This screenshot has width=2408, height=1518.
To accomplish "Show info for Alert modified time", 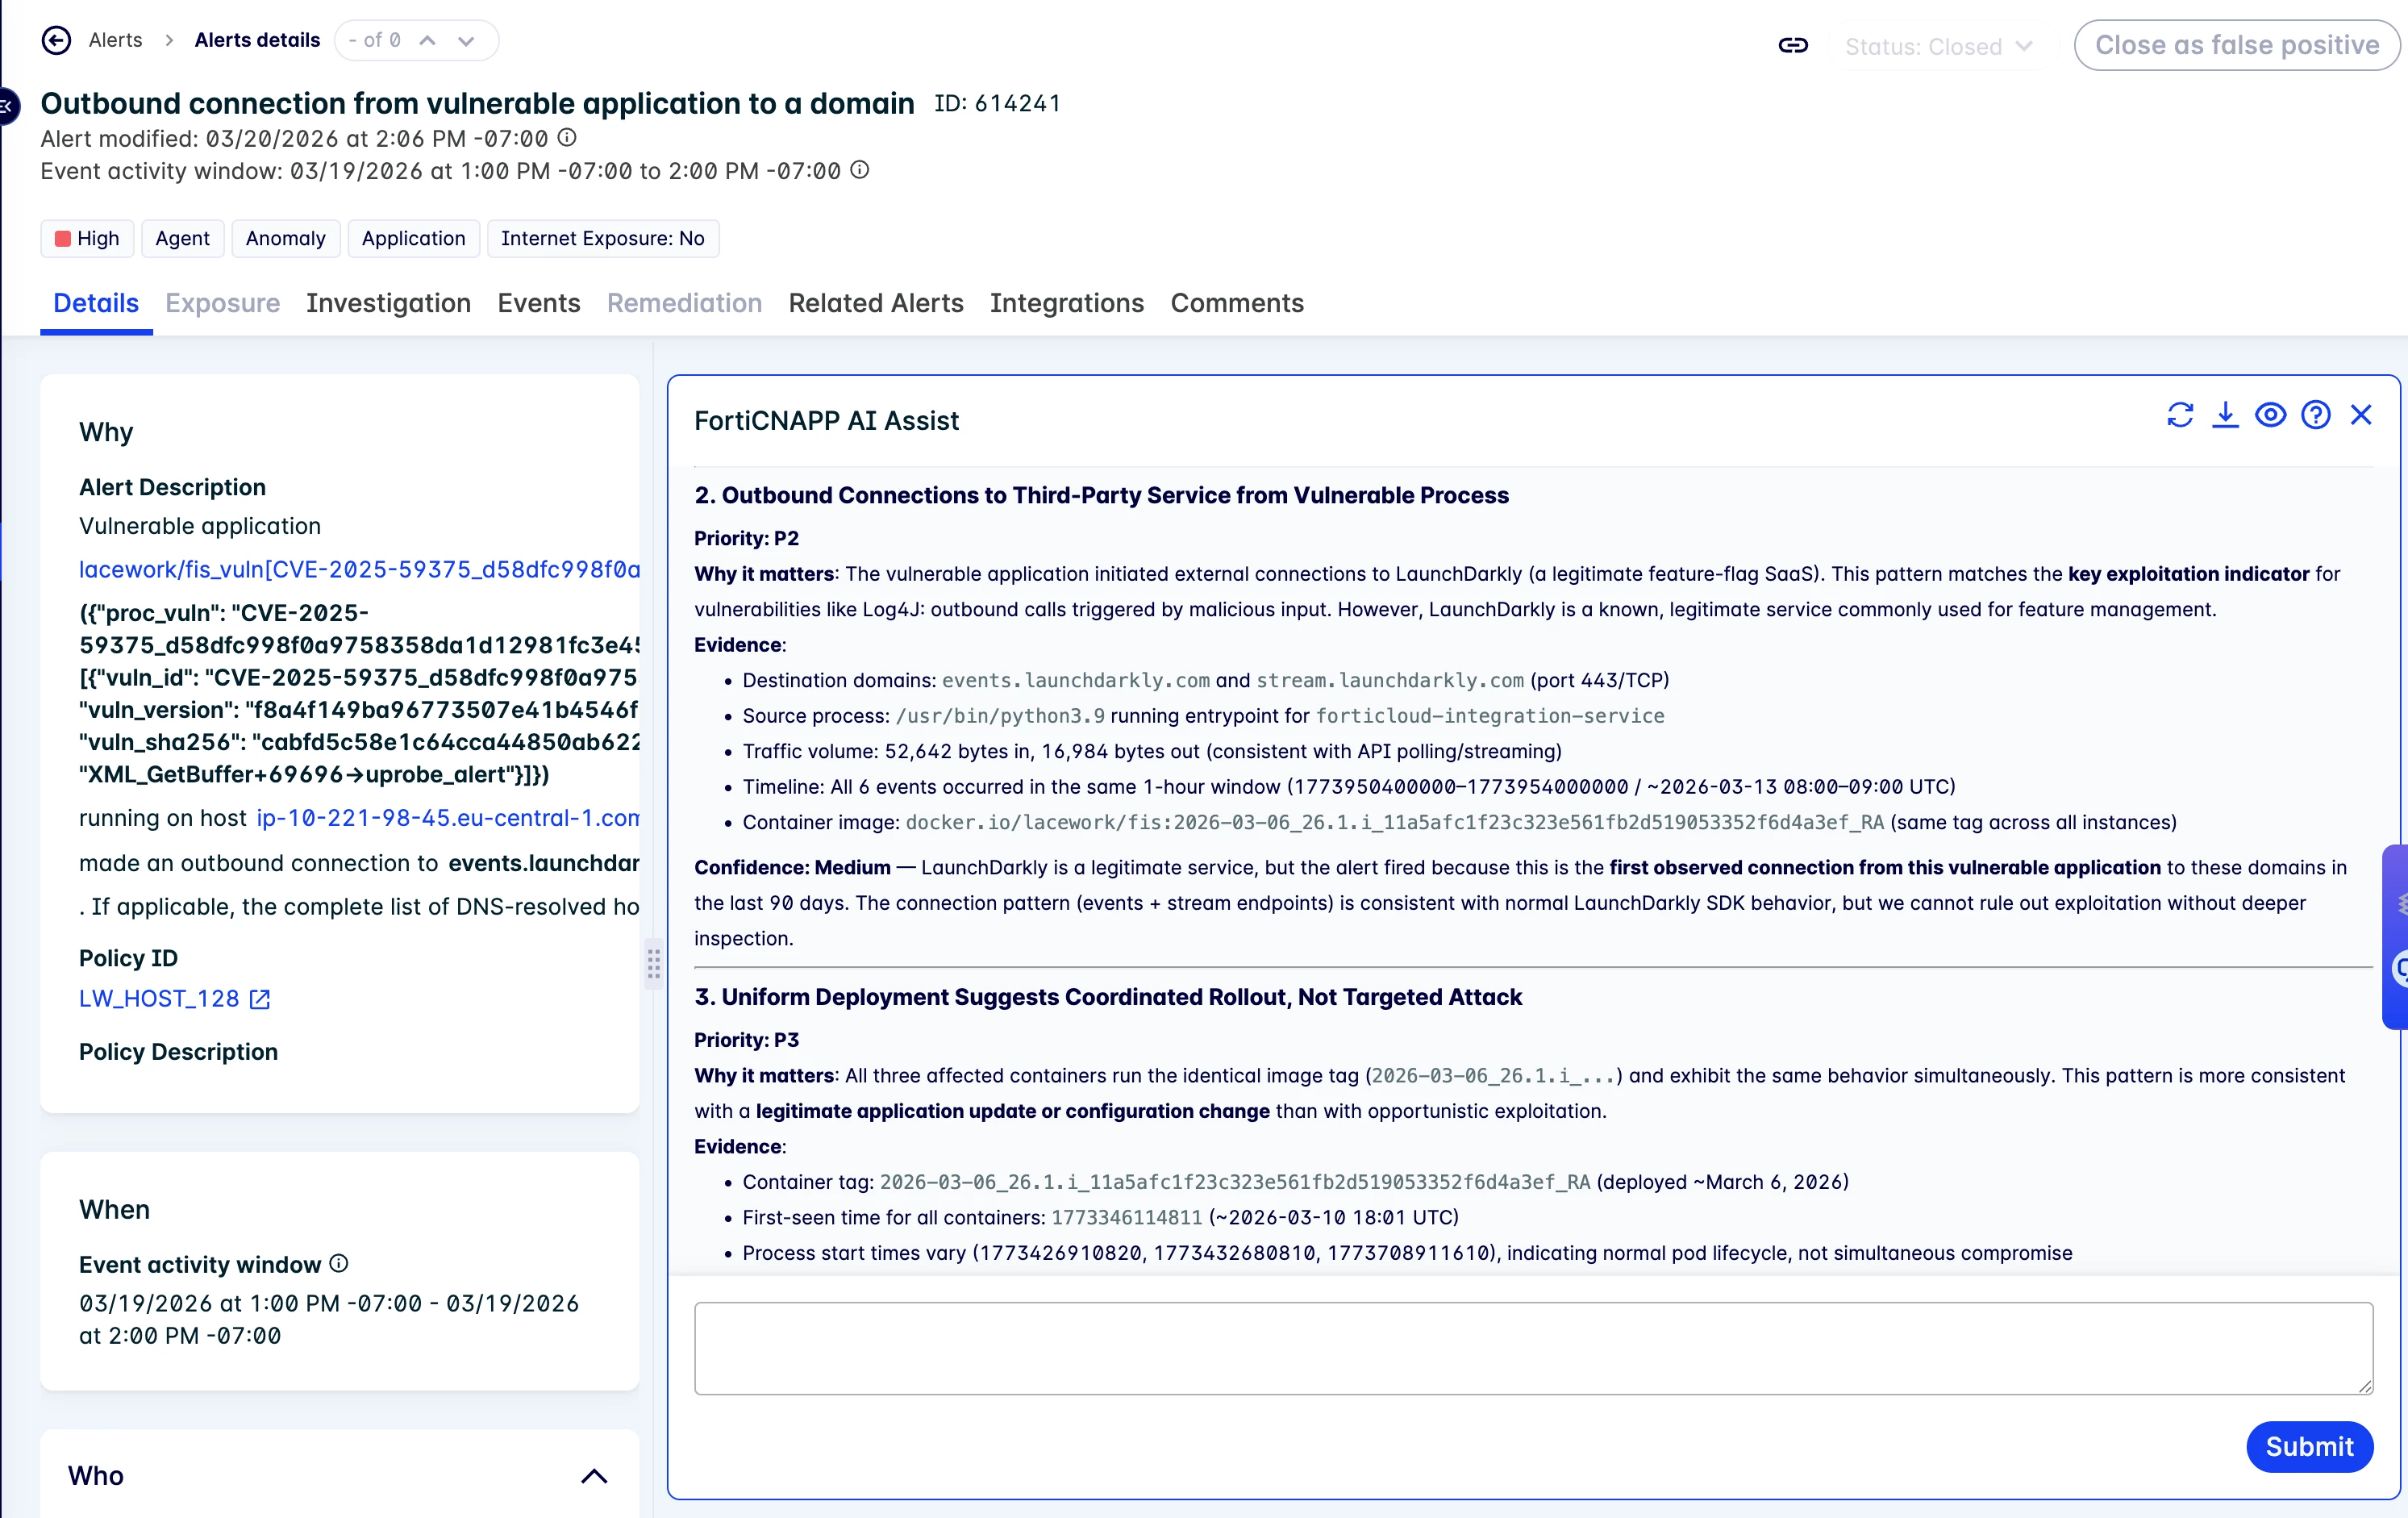I will (x=567, y=137).
